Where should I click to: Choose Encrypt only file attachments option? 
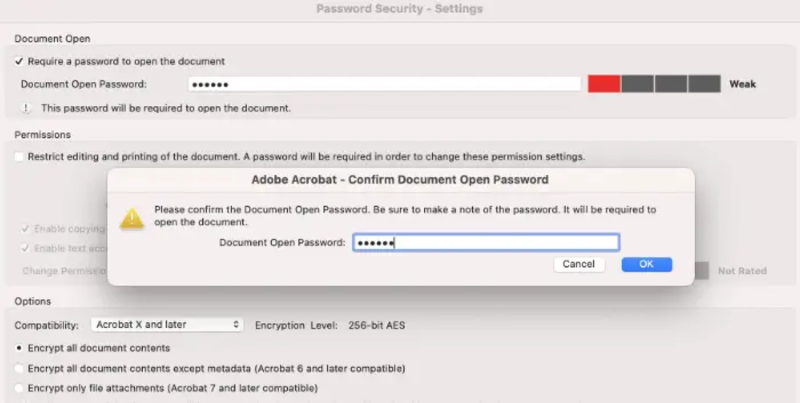(x=20, y=388)
